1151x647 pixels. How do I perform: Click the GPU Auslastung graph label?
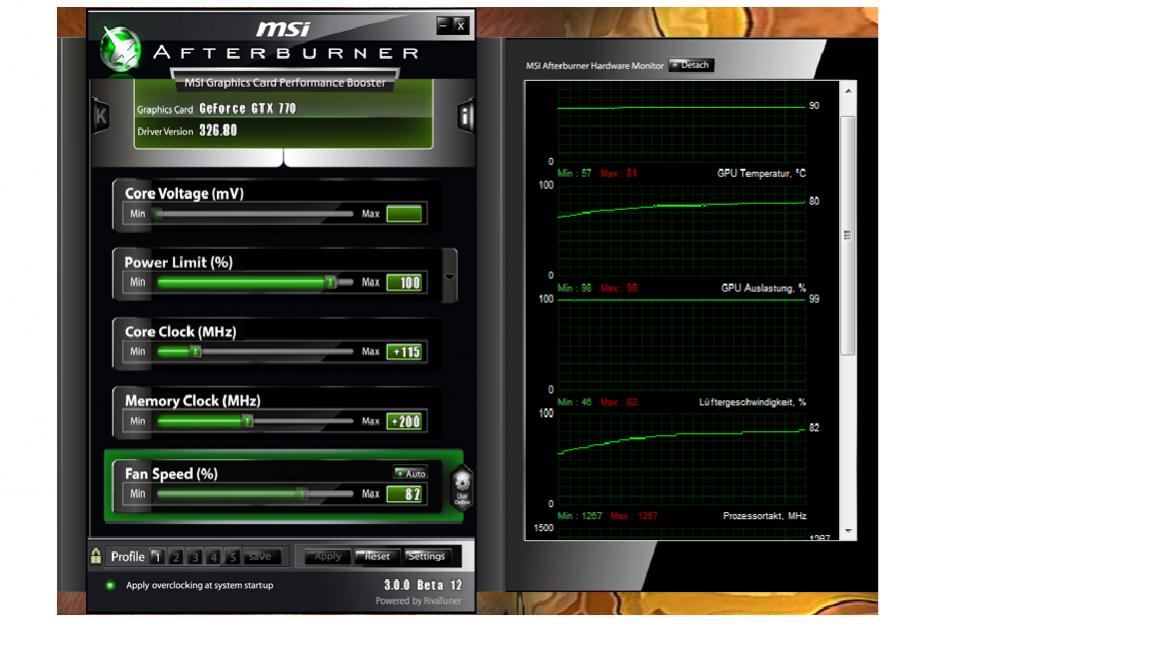coord(763,288)
